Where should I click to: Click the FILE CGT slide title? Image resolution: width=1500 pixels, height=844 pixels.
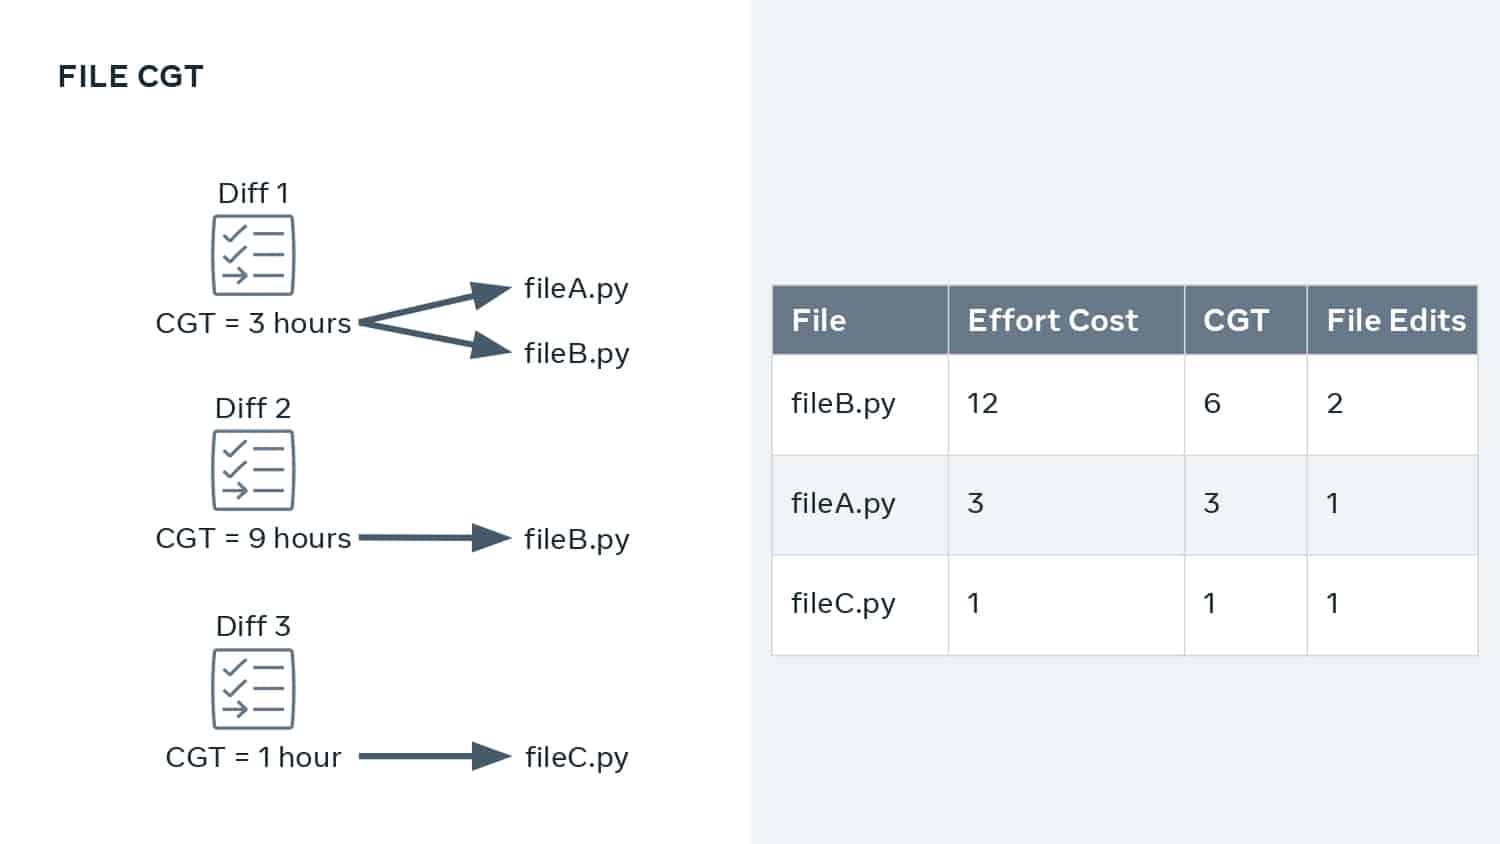point(131,76)
